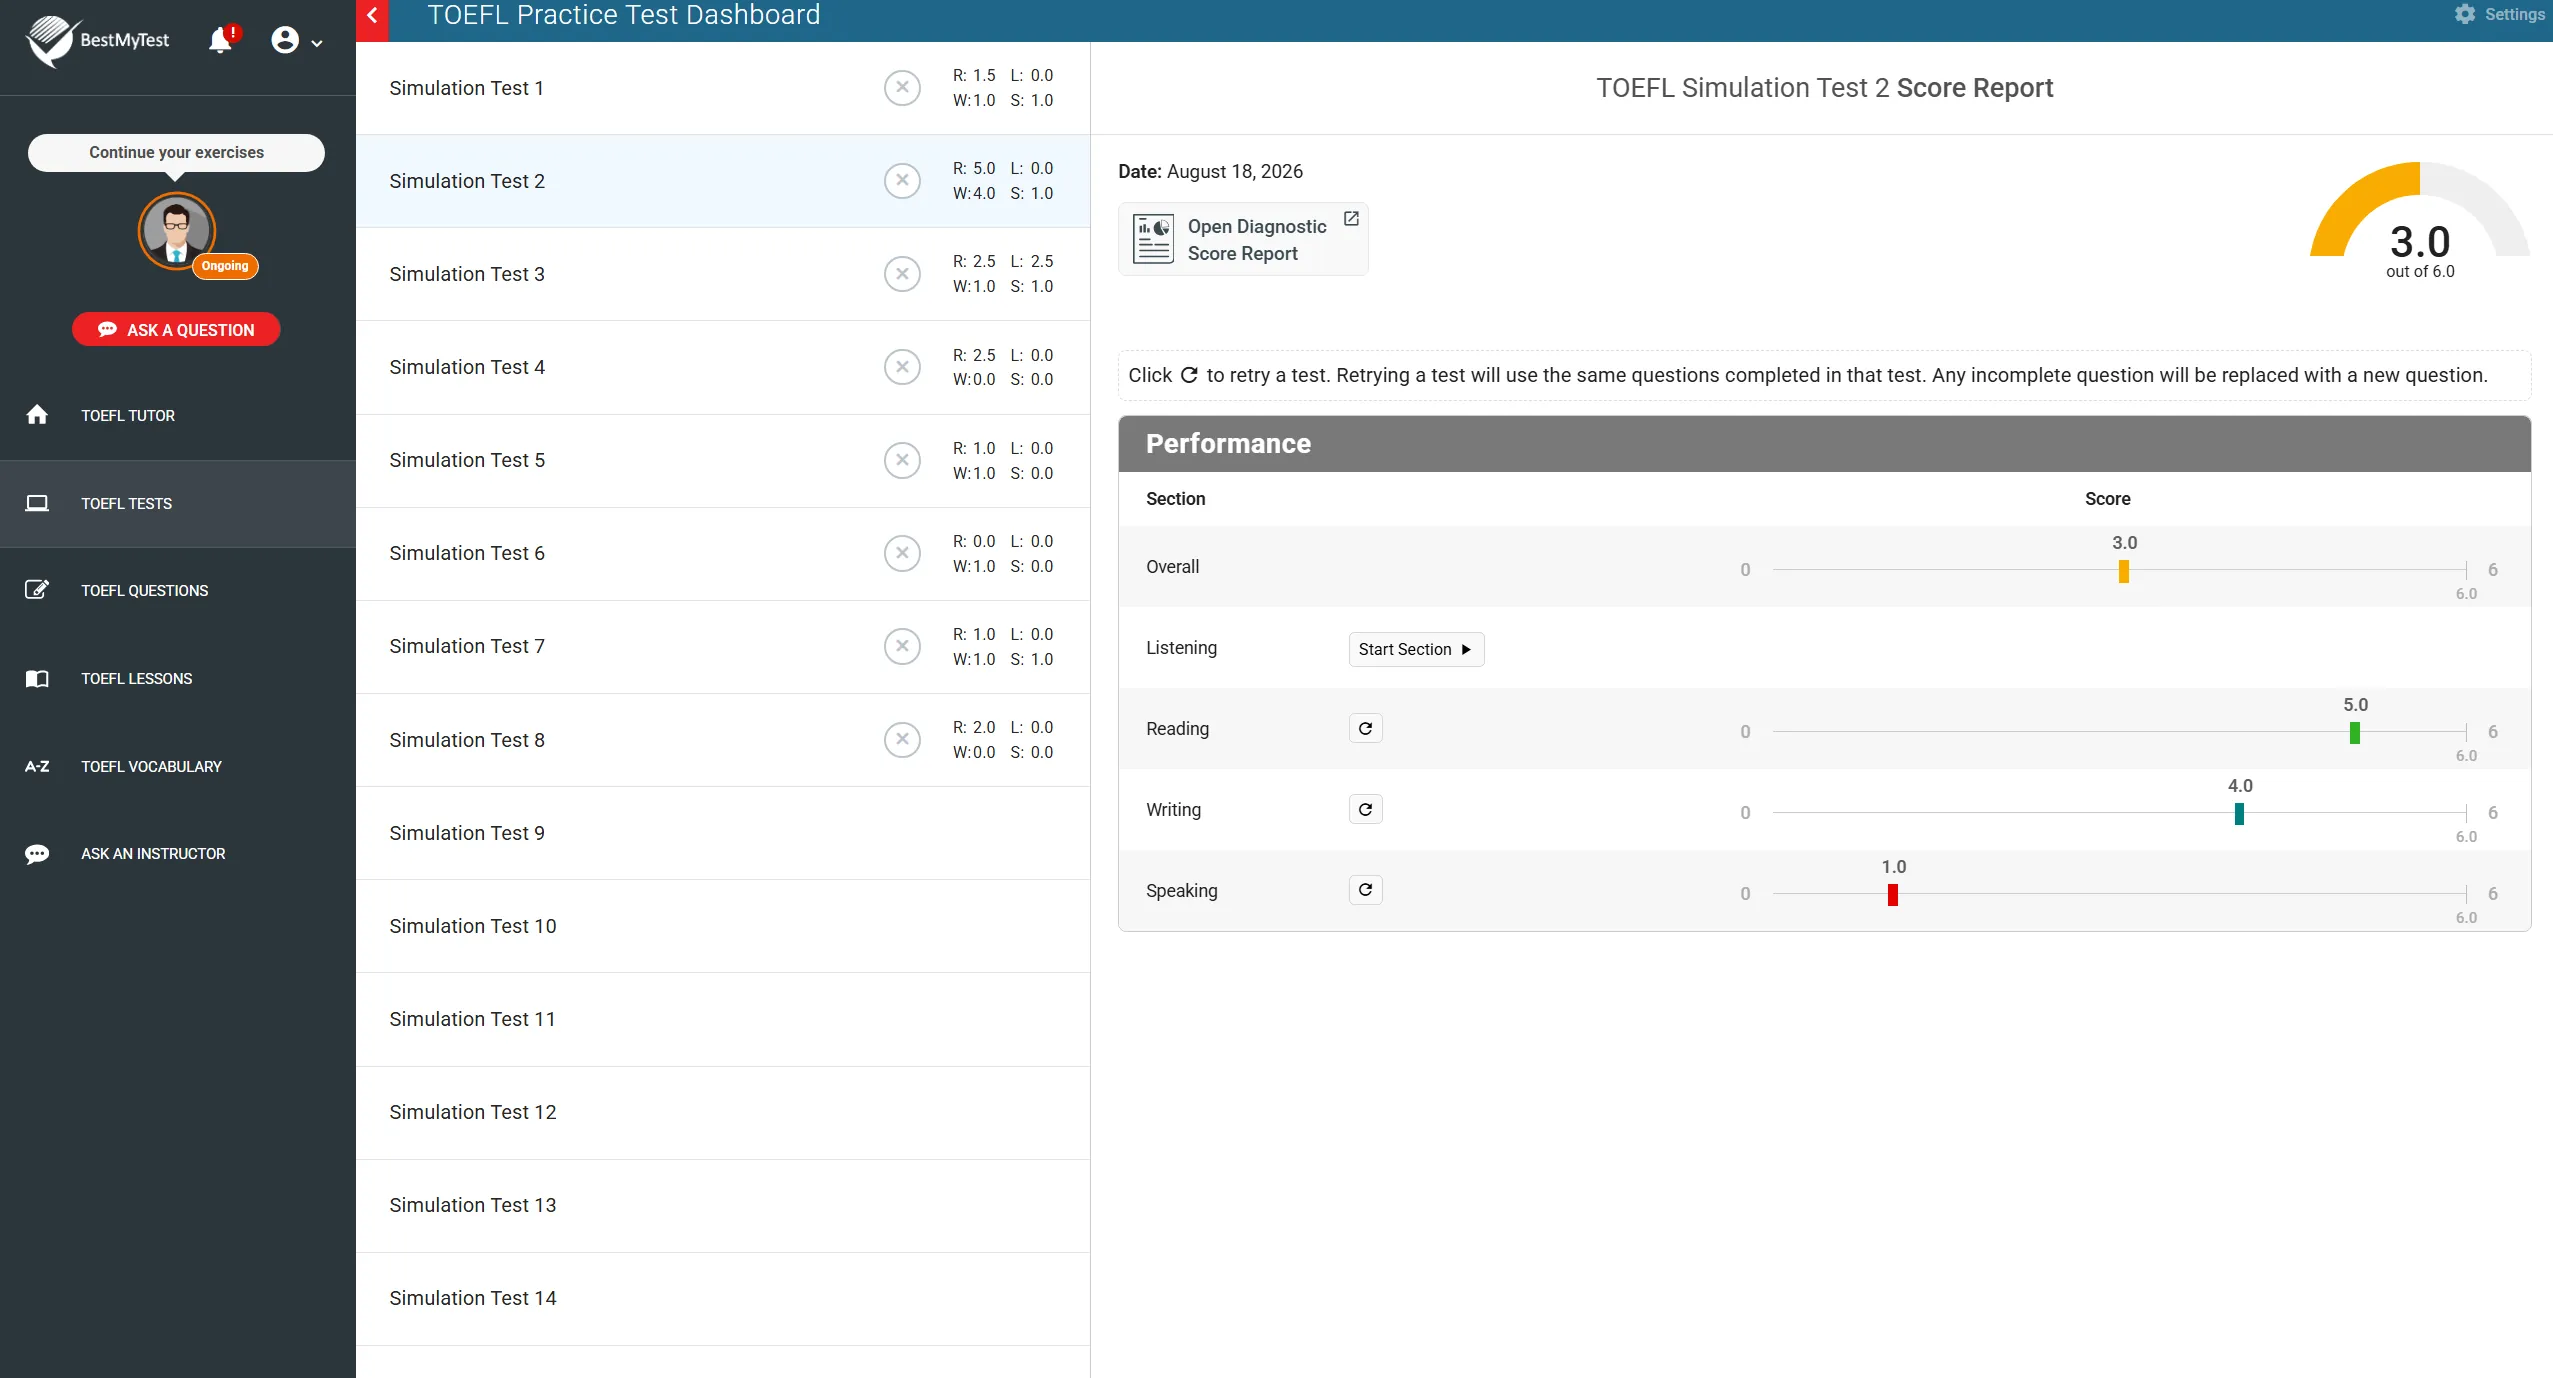Click the 3.0 out of 6.0 gauge
2553x1378 pixels.
(x=2419, y=220)
